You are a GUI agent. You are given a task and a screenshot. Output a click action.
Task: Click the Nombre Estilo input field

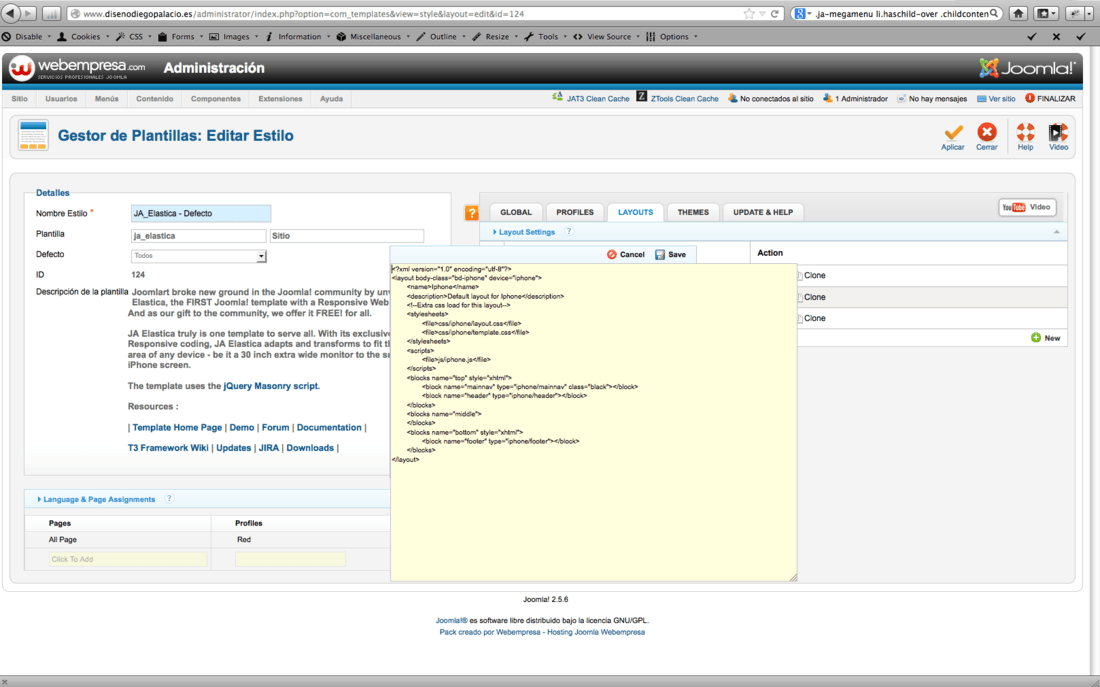click(201, 213)
